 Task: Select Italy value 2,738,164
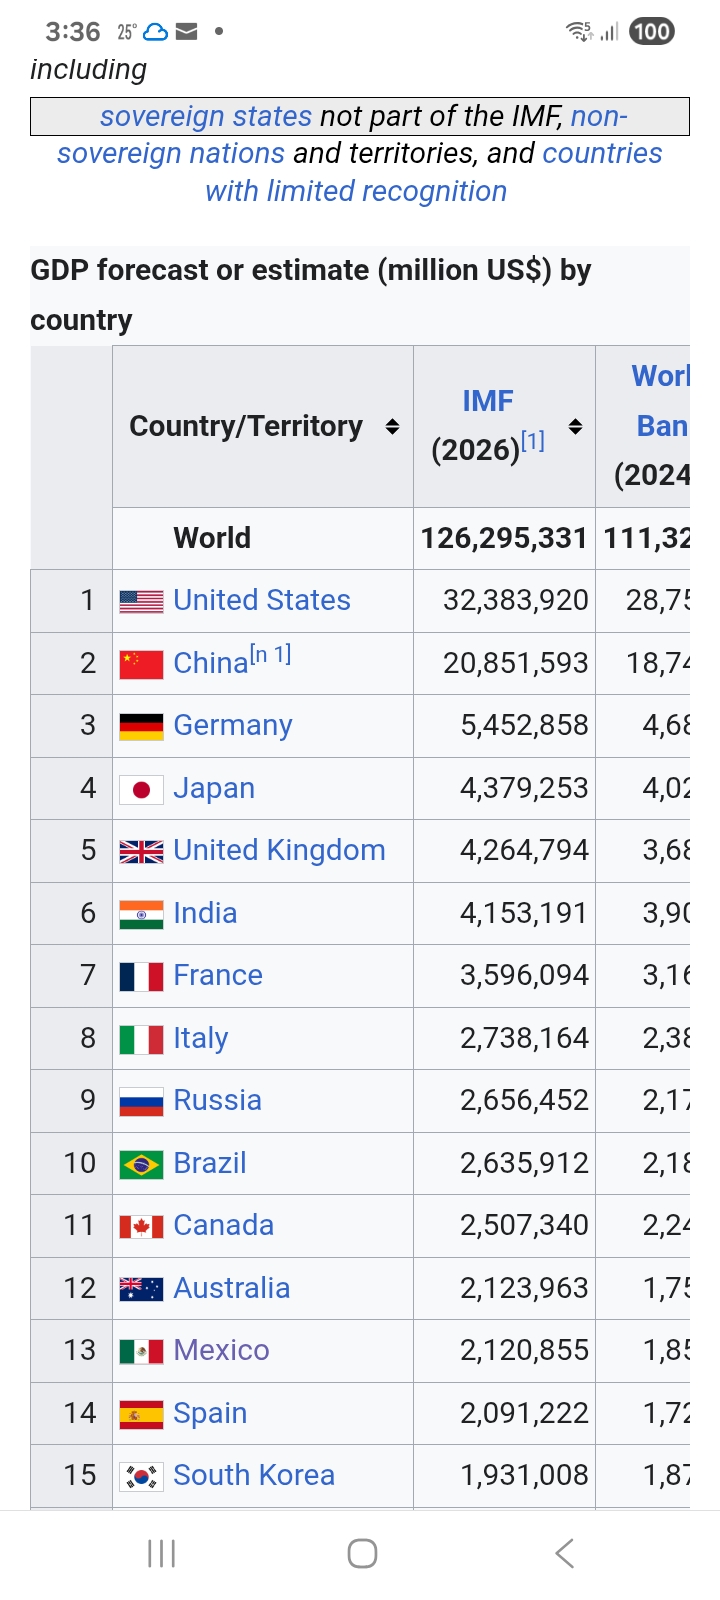click(504, 1038)
